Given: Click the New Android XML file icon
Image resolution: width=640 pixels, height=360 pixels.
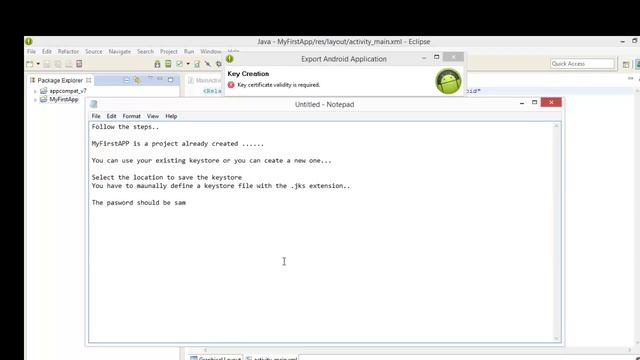Looking at the screenshot, I should pyautogui.click(x=197, y=64).
